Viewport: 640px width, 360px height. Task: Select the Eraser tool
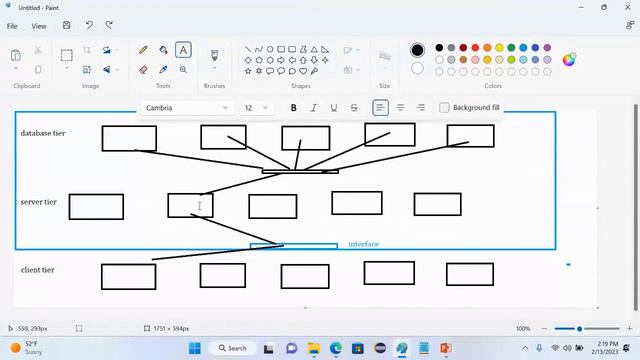point(143,70)
